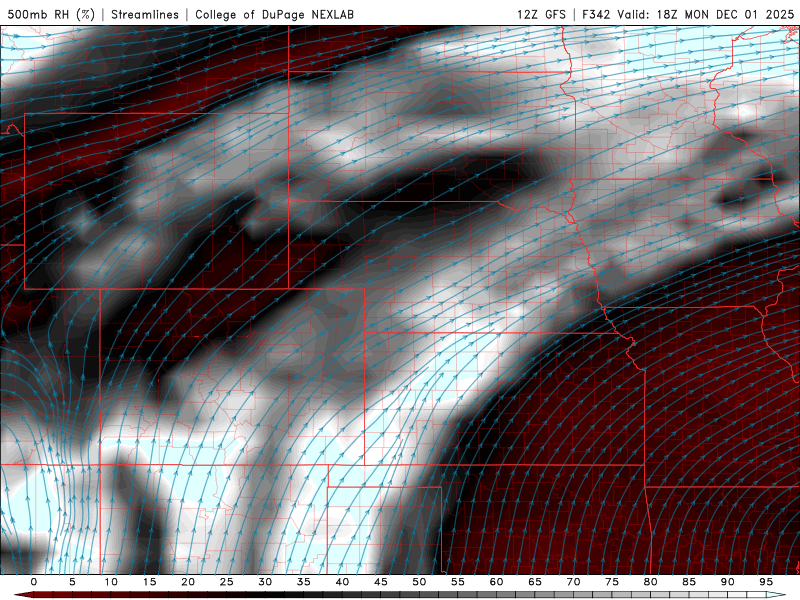Screen dimensions: 800x600
Task: Select the "12Z GFS" model run label
Action: [541, 14]
